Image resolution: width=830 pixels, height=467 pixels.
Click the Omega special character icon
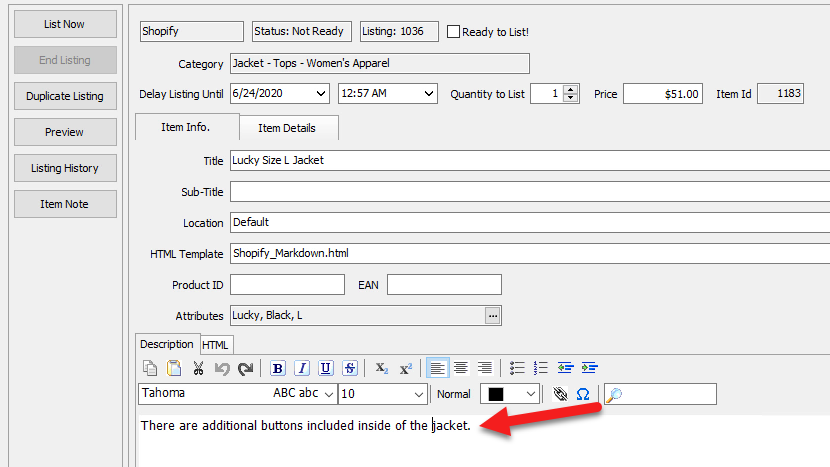[583, 394]
